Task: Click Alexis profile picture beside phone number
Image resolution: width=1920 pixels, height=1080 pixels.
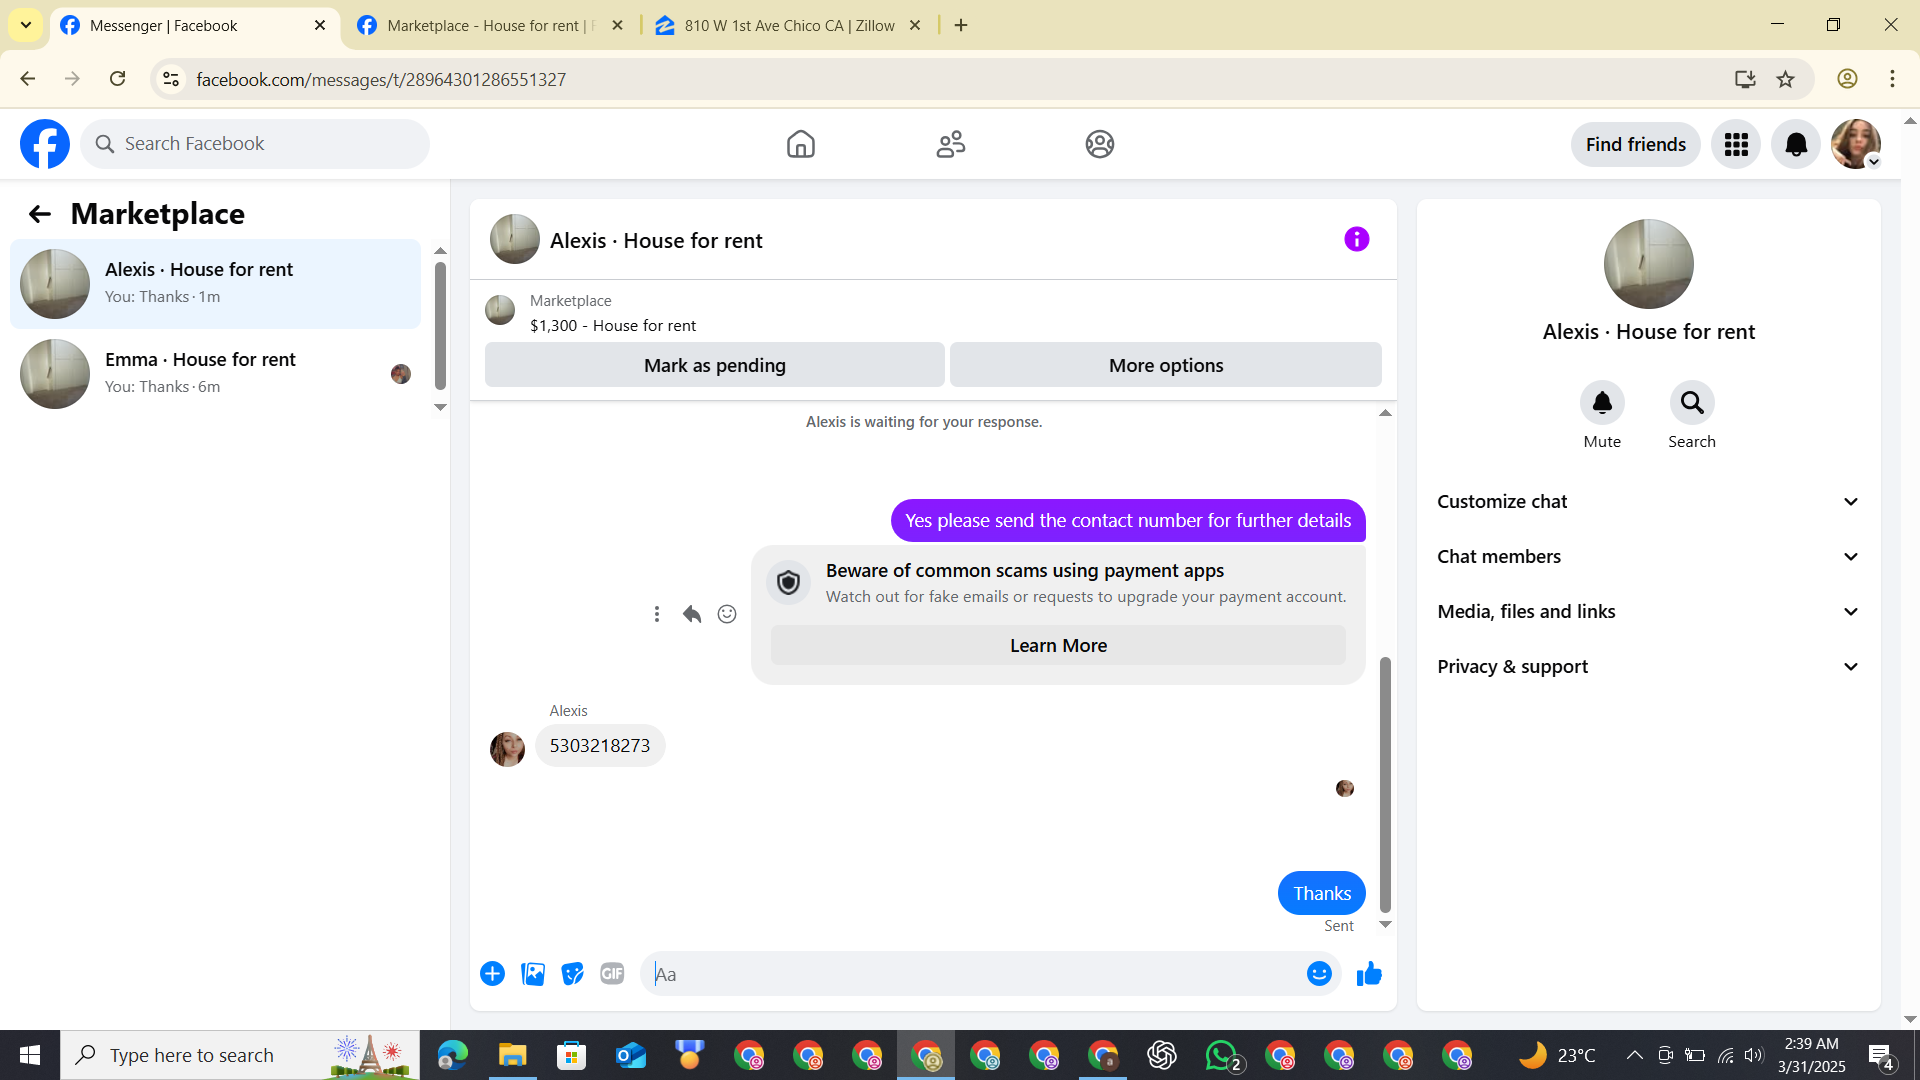Action: pos(507,749)
